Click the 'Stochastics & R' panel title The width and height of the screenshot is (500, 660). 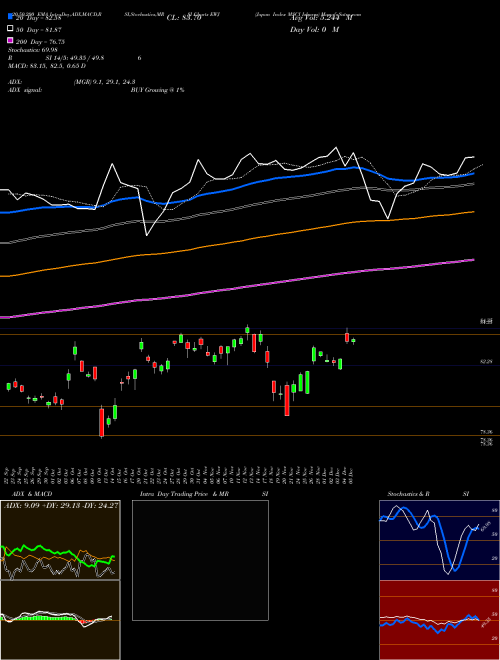[x=408, y=494]
